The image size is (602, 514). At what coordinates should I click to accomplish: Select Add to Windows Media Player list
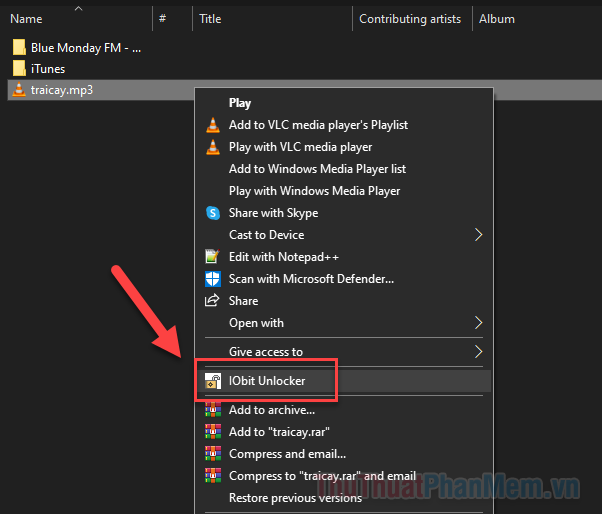344,169
